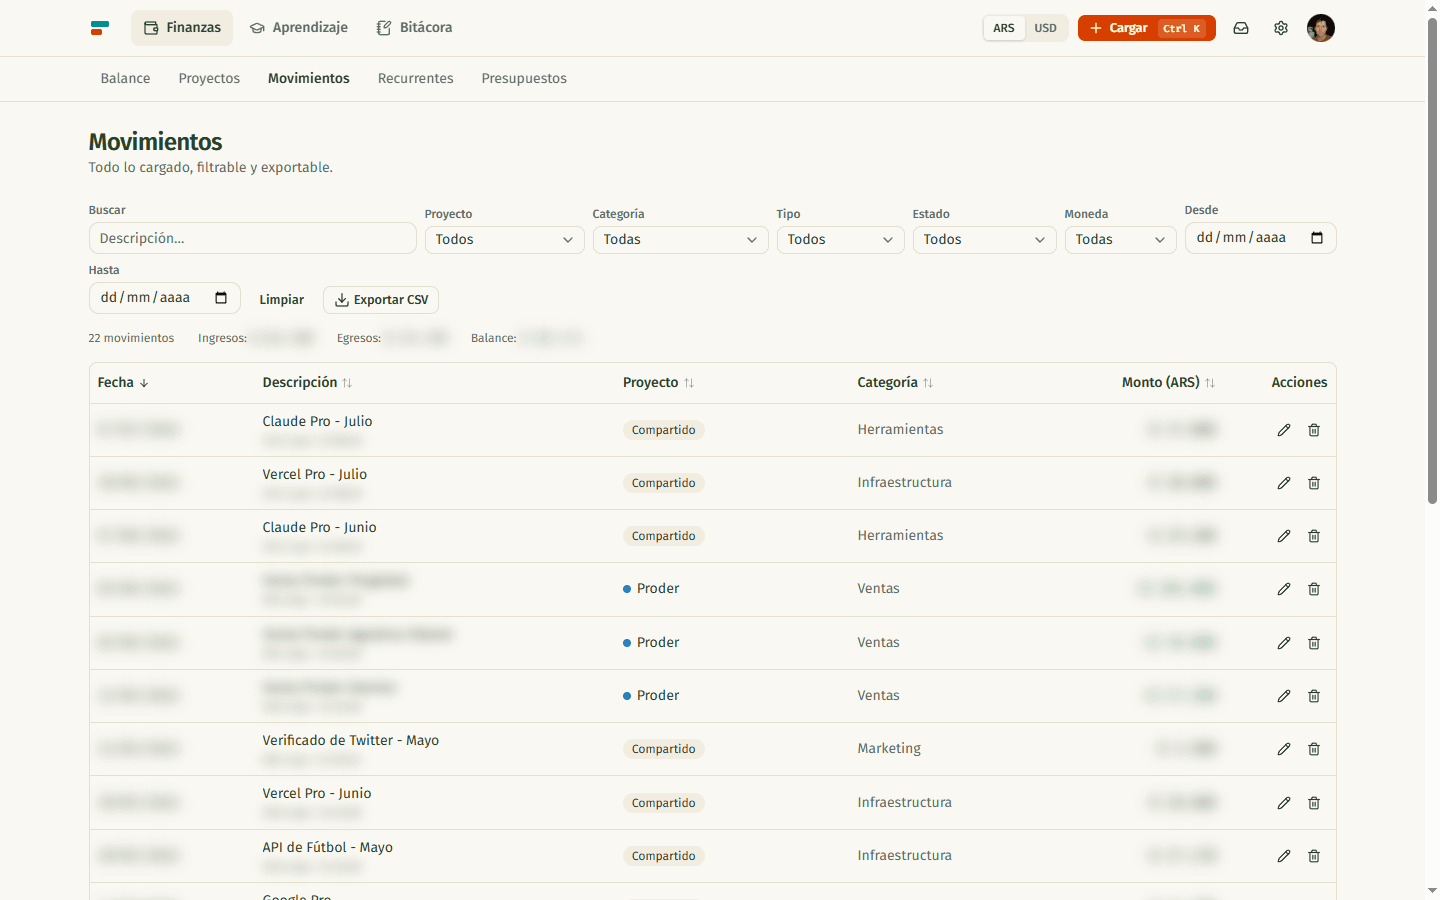Screen dimensions: 1440x900
Task: Open the settings gear icon
Action: coord(1281,28)
